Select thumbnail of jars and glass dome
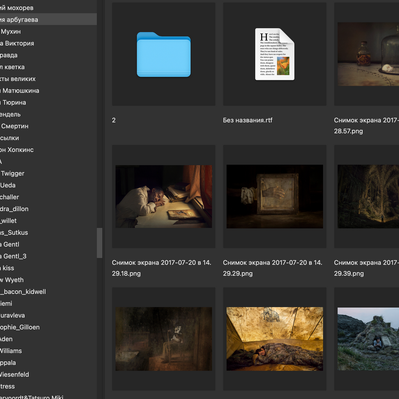This screenshot has width=399, height=399. [x=368, y=54]
